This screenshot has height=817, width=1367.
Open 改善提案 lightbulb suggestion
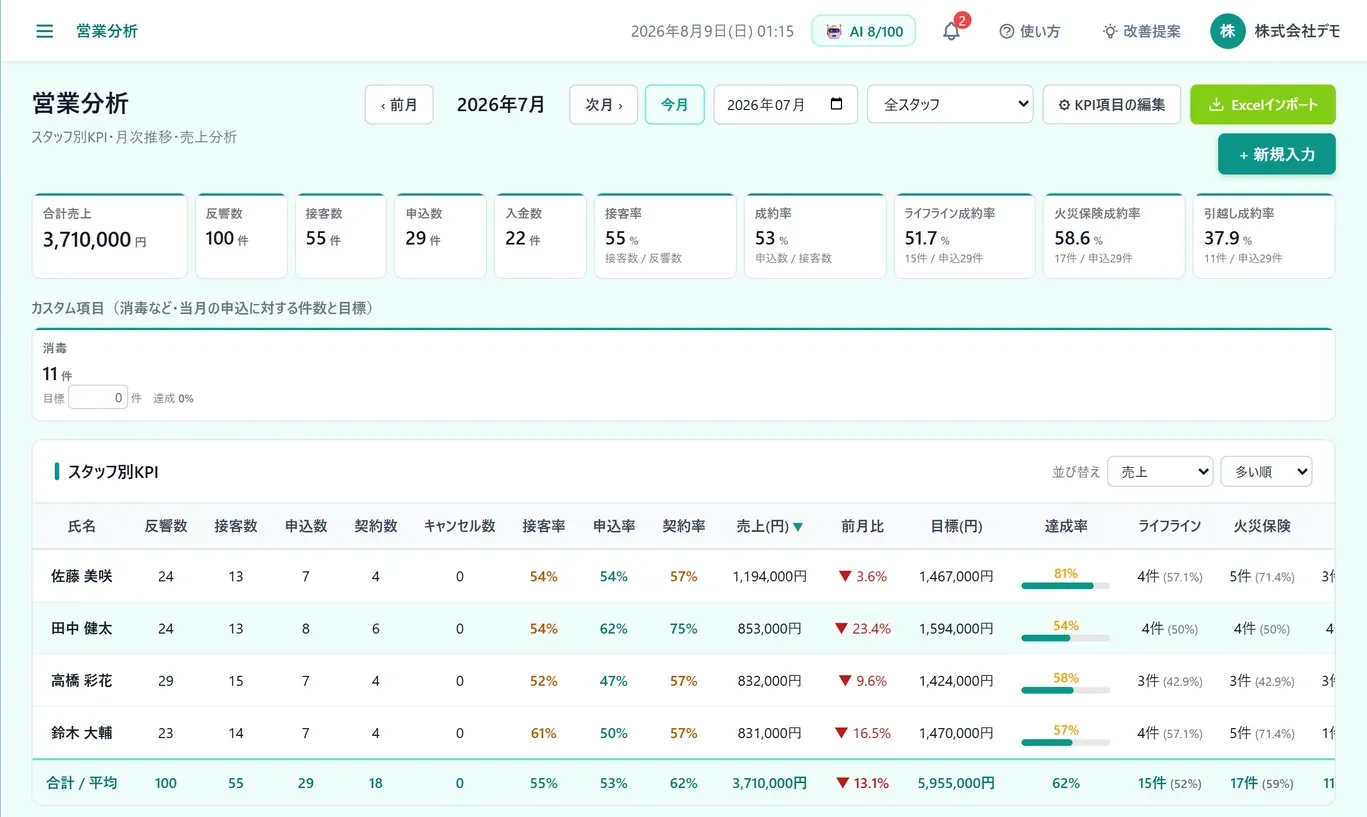(1142, 31)
